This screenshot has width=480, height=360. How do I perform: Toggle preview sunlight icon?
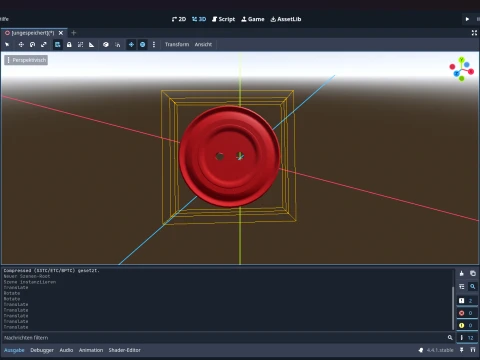pos(131,44)
